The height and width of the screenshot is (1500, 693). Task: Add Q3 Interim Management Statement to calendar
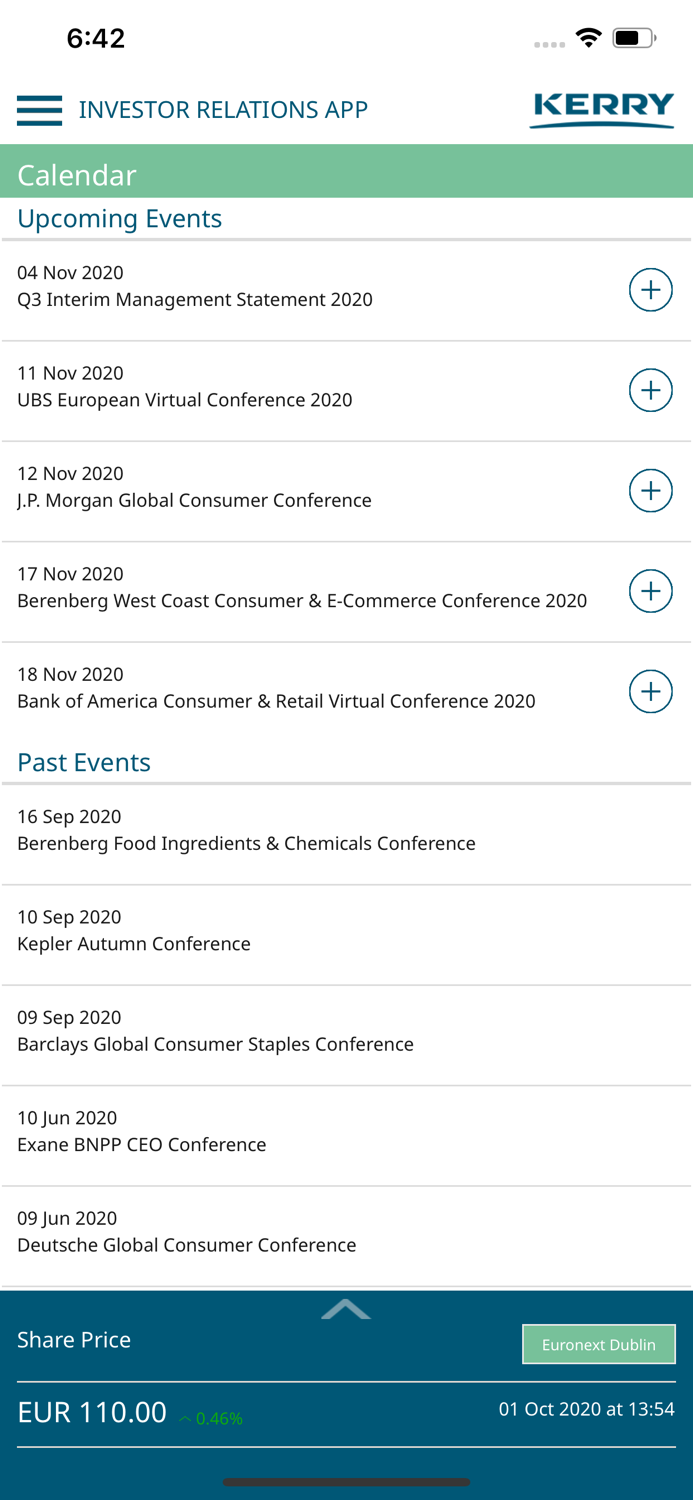point(650,290)
